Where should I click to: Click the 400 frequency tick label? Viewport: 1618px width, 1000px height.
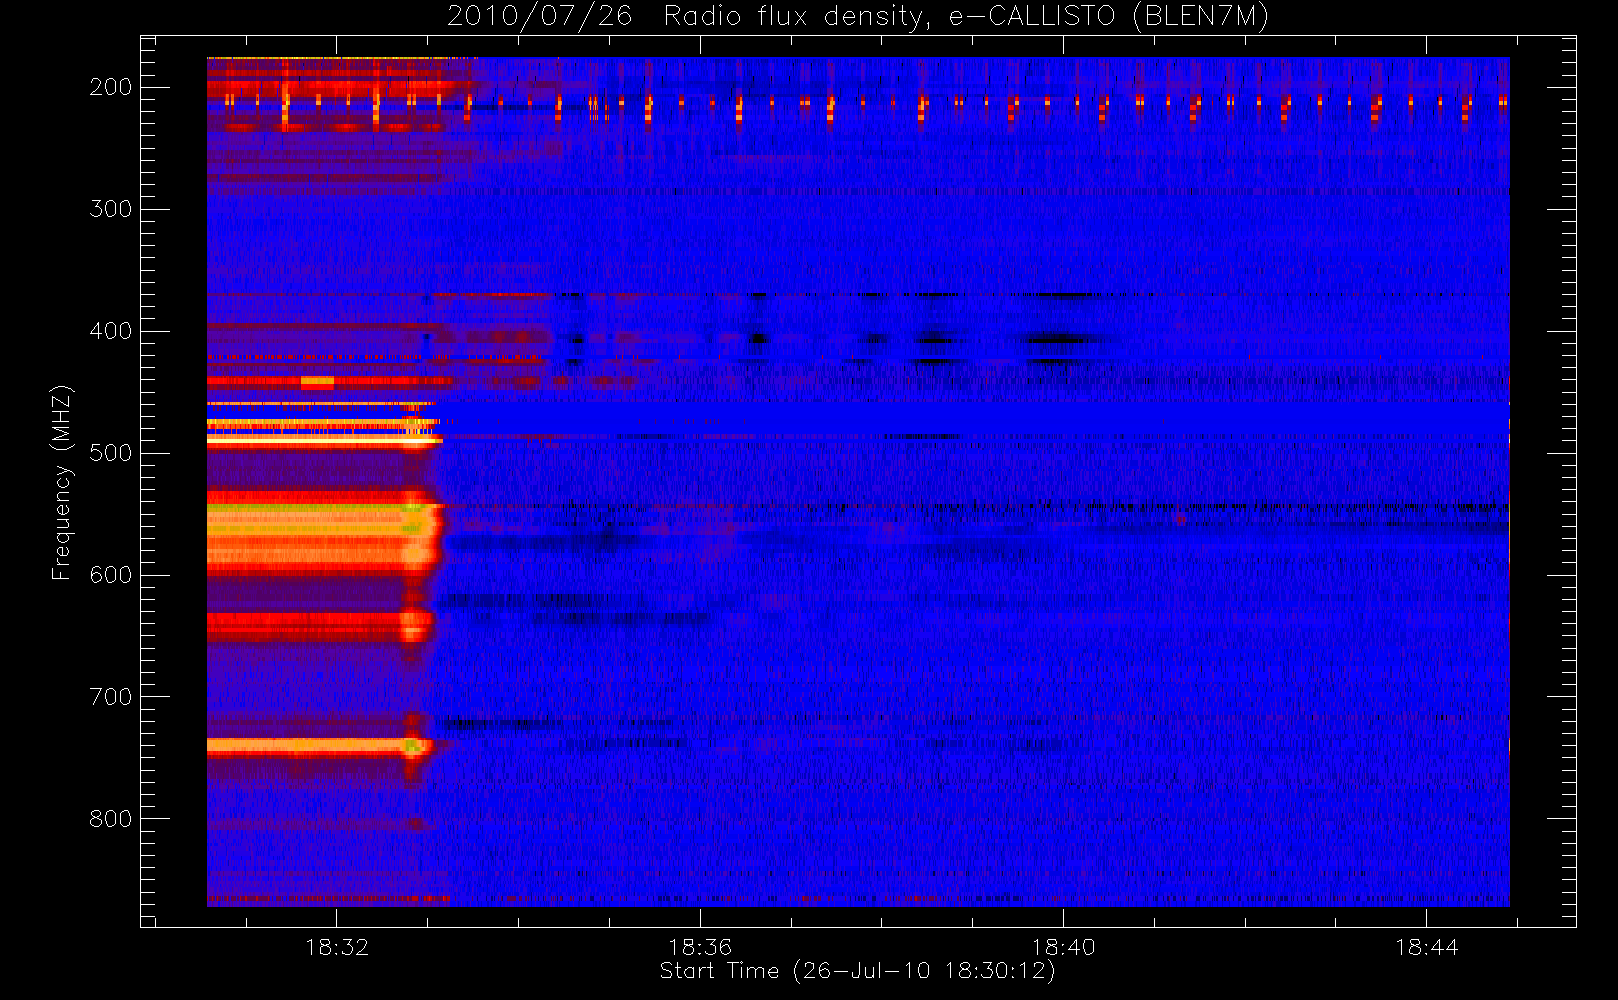coord(110,331)
